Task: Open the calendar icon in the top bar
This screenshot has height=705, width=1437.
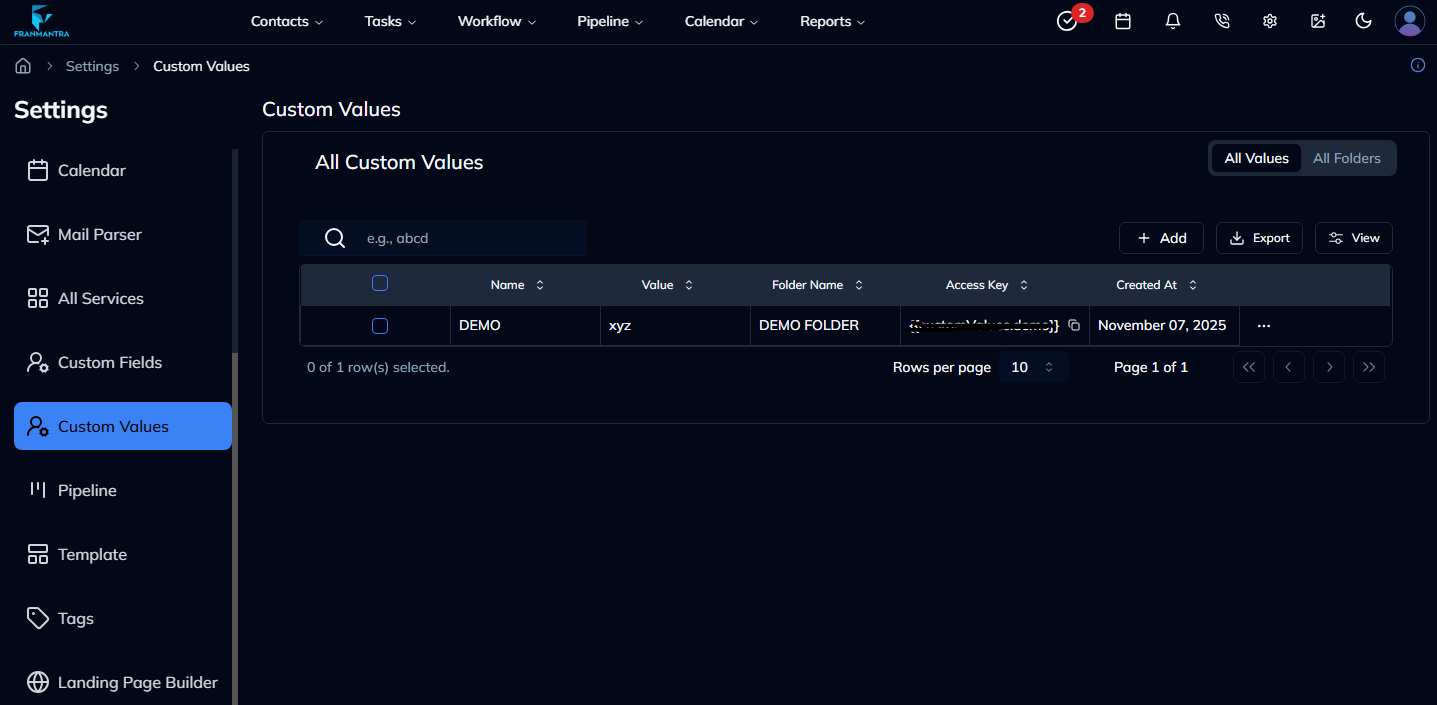Action: [x=1122, y=20]
